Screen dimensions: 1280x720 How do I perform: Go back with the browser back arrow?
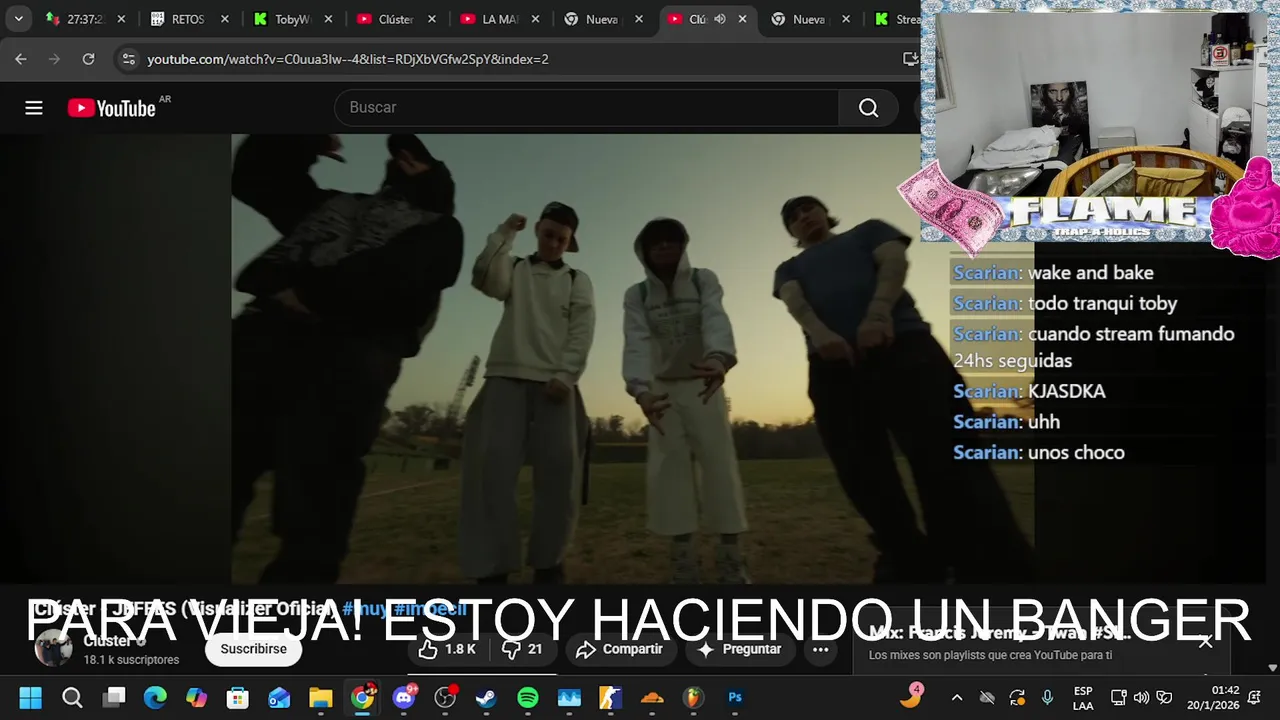tap(21, 59)
